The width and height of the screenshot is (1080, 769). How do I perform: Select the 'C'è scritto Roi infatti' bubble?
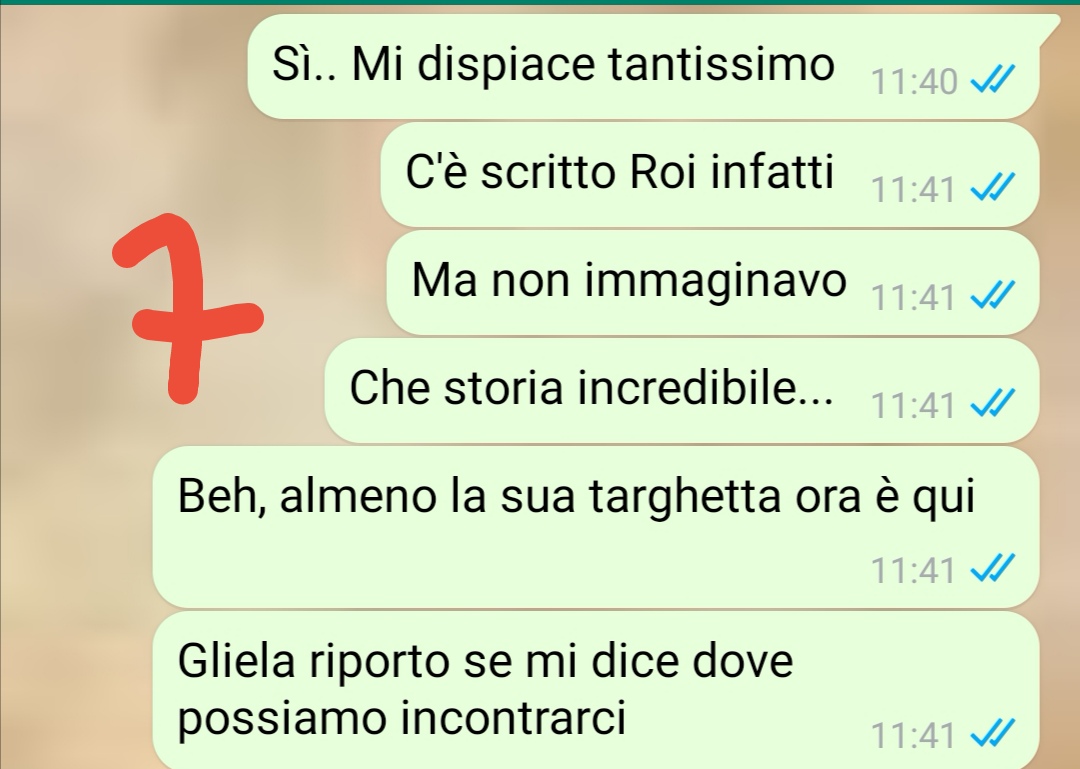pos(709,174)
